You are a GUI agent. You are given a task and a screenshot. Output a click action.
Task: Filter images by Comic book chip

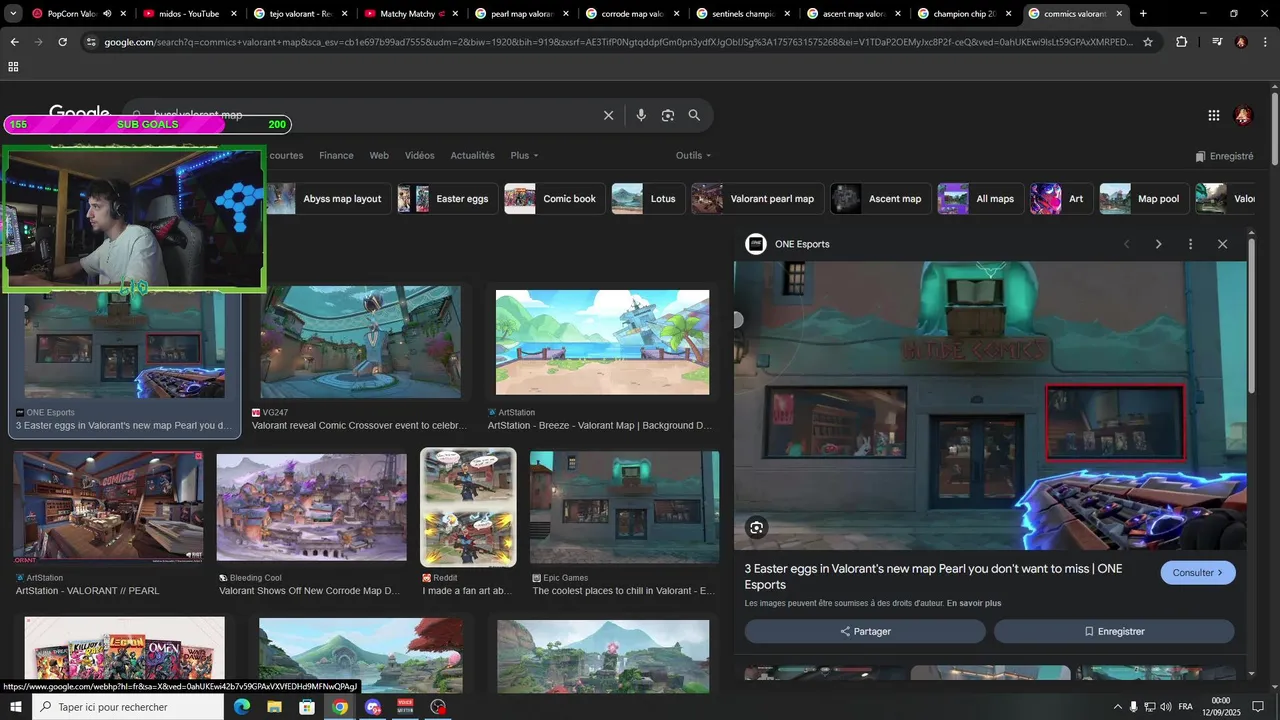pyautogui.click(x=554, y=199)
